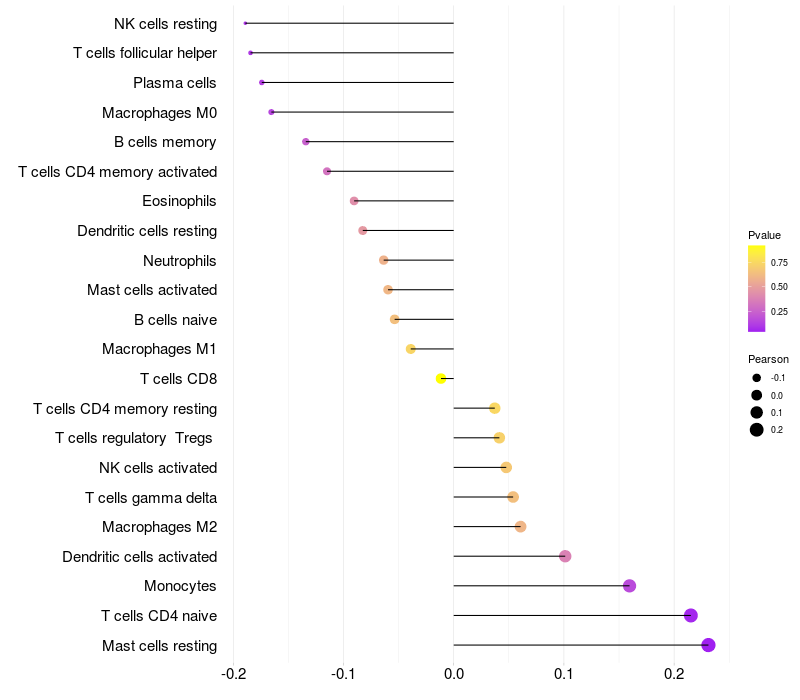Screen dimensions: 800x700
Task: Select the Monocytes lollipop dot
Action: tap(629, 586)
